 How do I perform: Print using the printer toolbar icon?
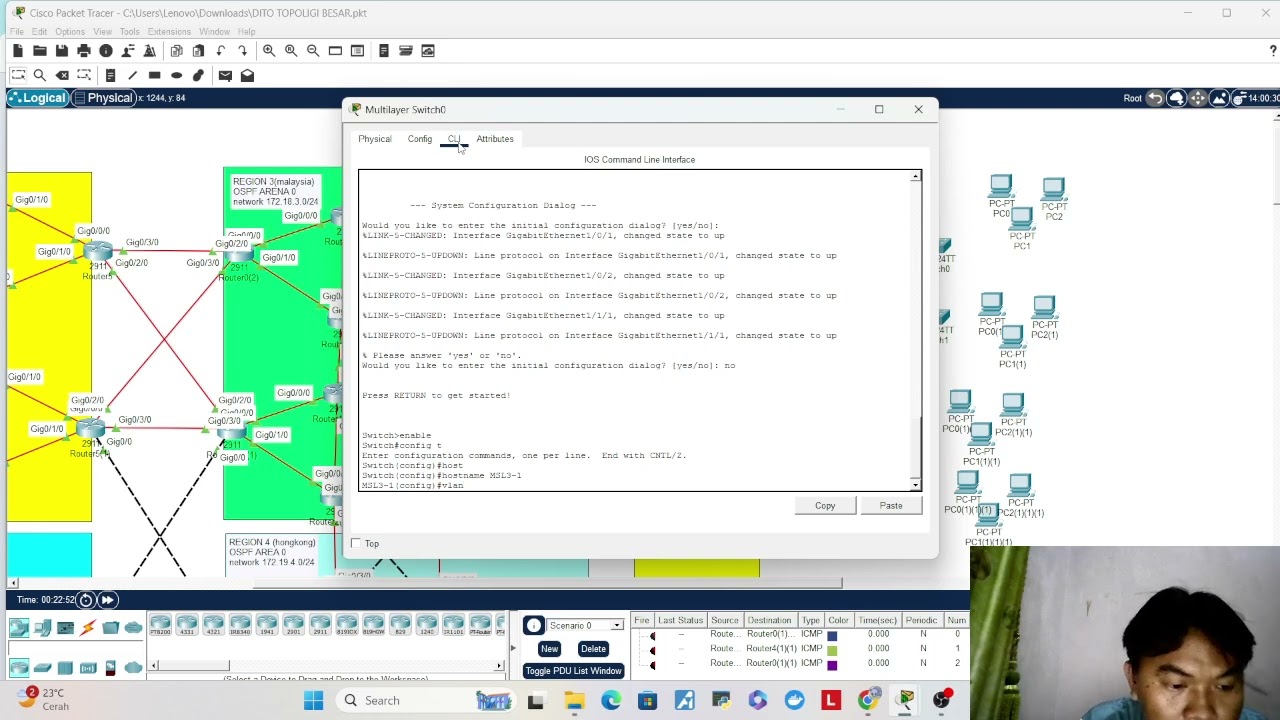point(84,51)
